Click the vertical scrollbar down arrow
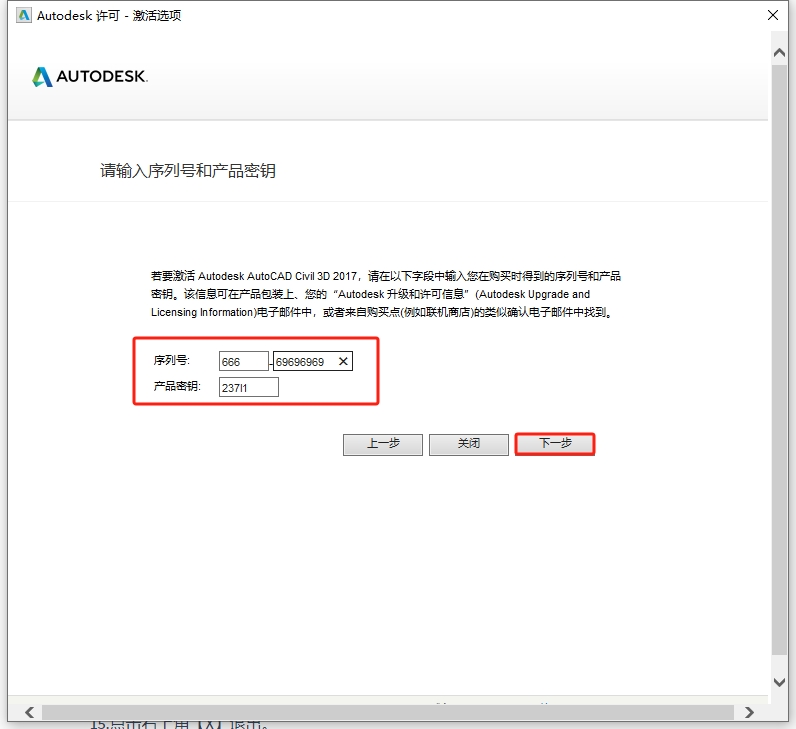The width and height of the screenshot is (796, 729). [780, 681]
